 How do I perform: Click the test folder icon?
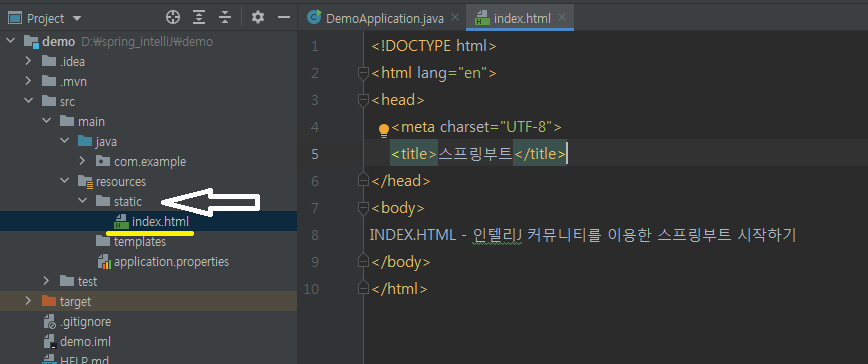point(67,282)
